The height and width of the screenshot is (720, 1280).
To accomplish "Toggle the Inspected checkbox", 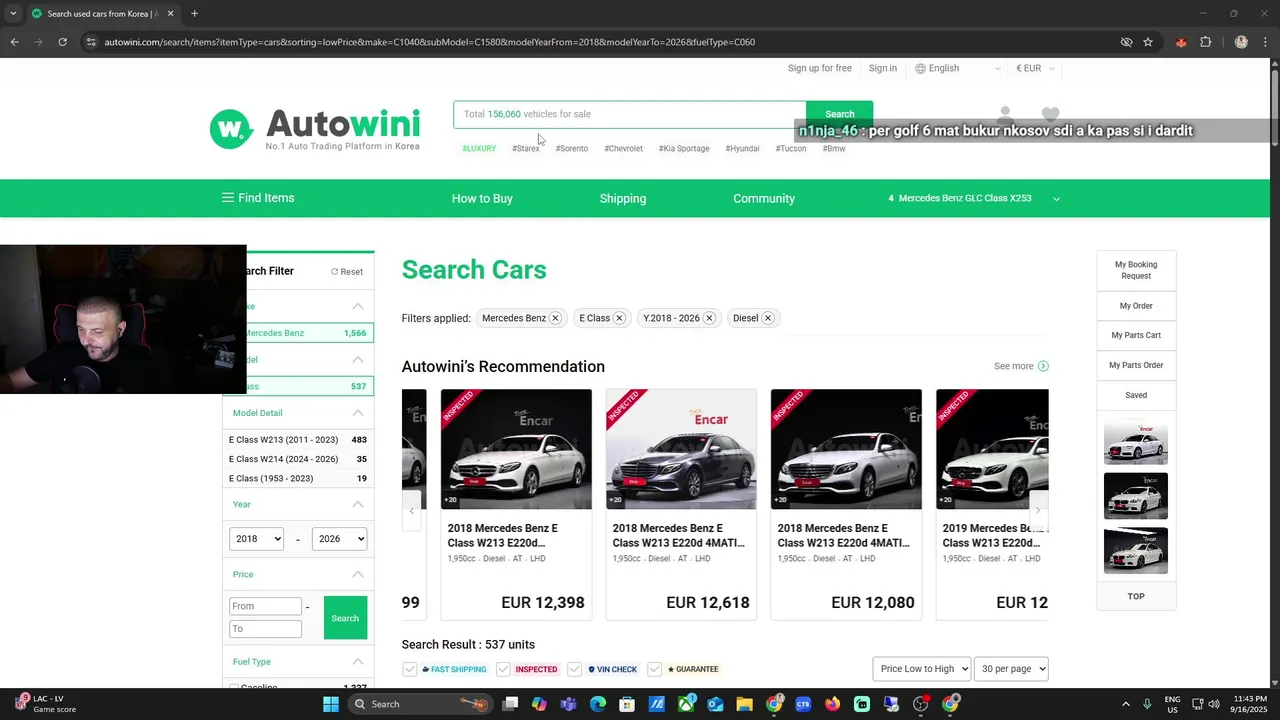I will pyautogui.click(x=503, y=669).
